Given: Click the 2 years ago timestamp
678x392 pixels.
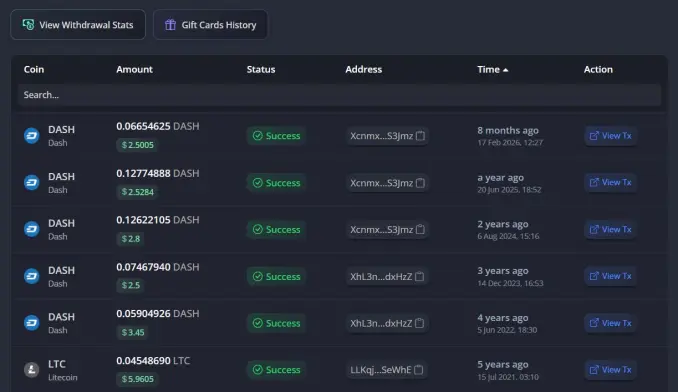Looking at the screenshot, I should pyautogui.click(x=503, y=224).
